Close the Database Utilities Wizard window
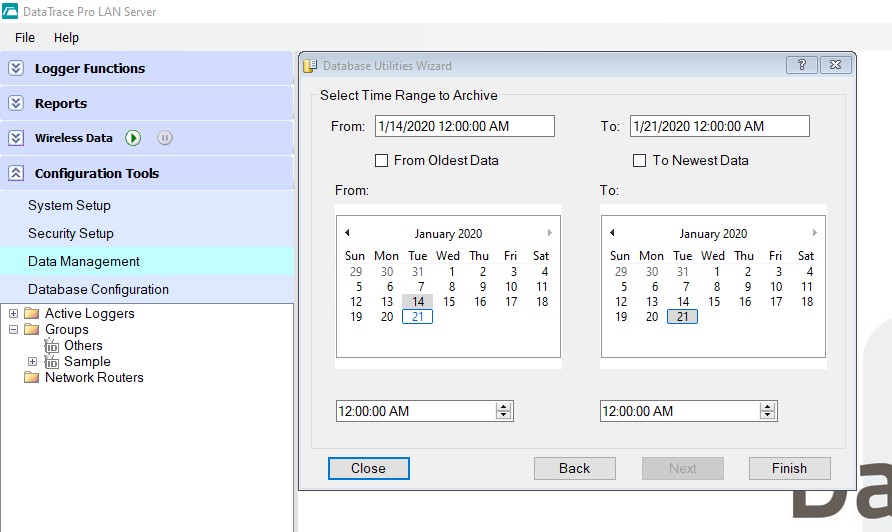The image size is (892, 532). click(836, 65)
